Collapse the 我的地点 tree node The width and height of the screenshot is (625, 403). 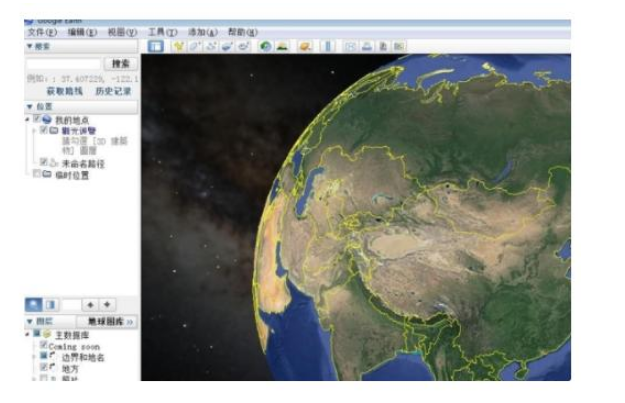click(28, 119)
